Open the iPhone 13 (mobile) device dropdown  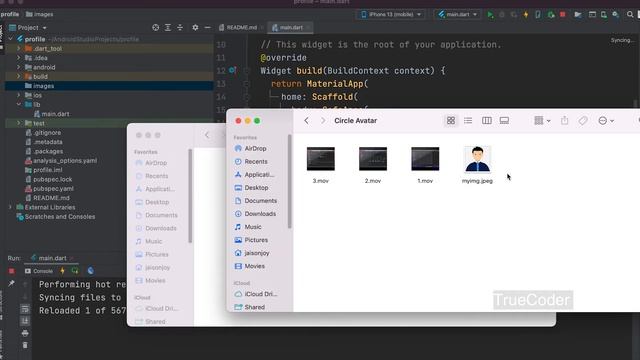tap(391, 15)
